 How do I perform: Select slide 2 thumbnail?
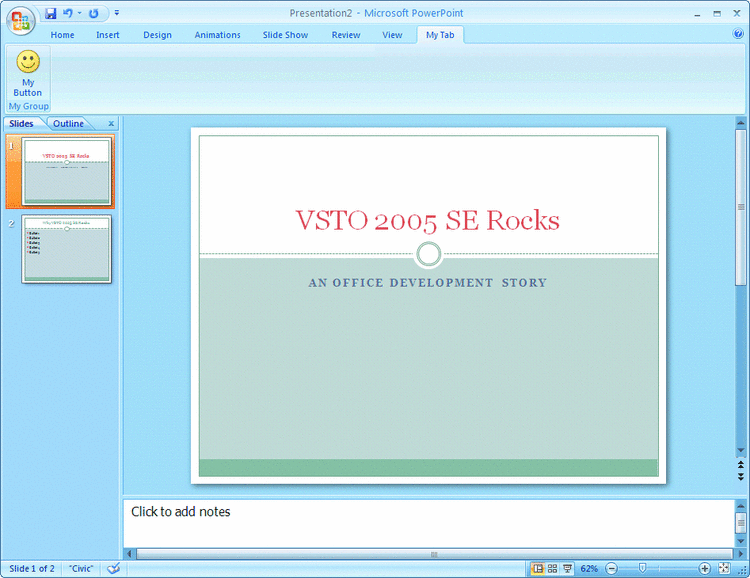[x=66, y=249]
